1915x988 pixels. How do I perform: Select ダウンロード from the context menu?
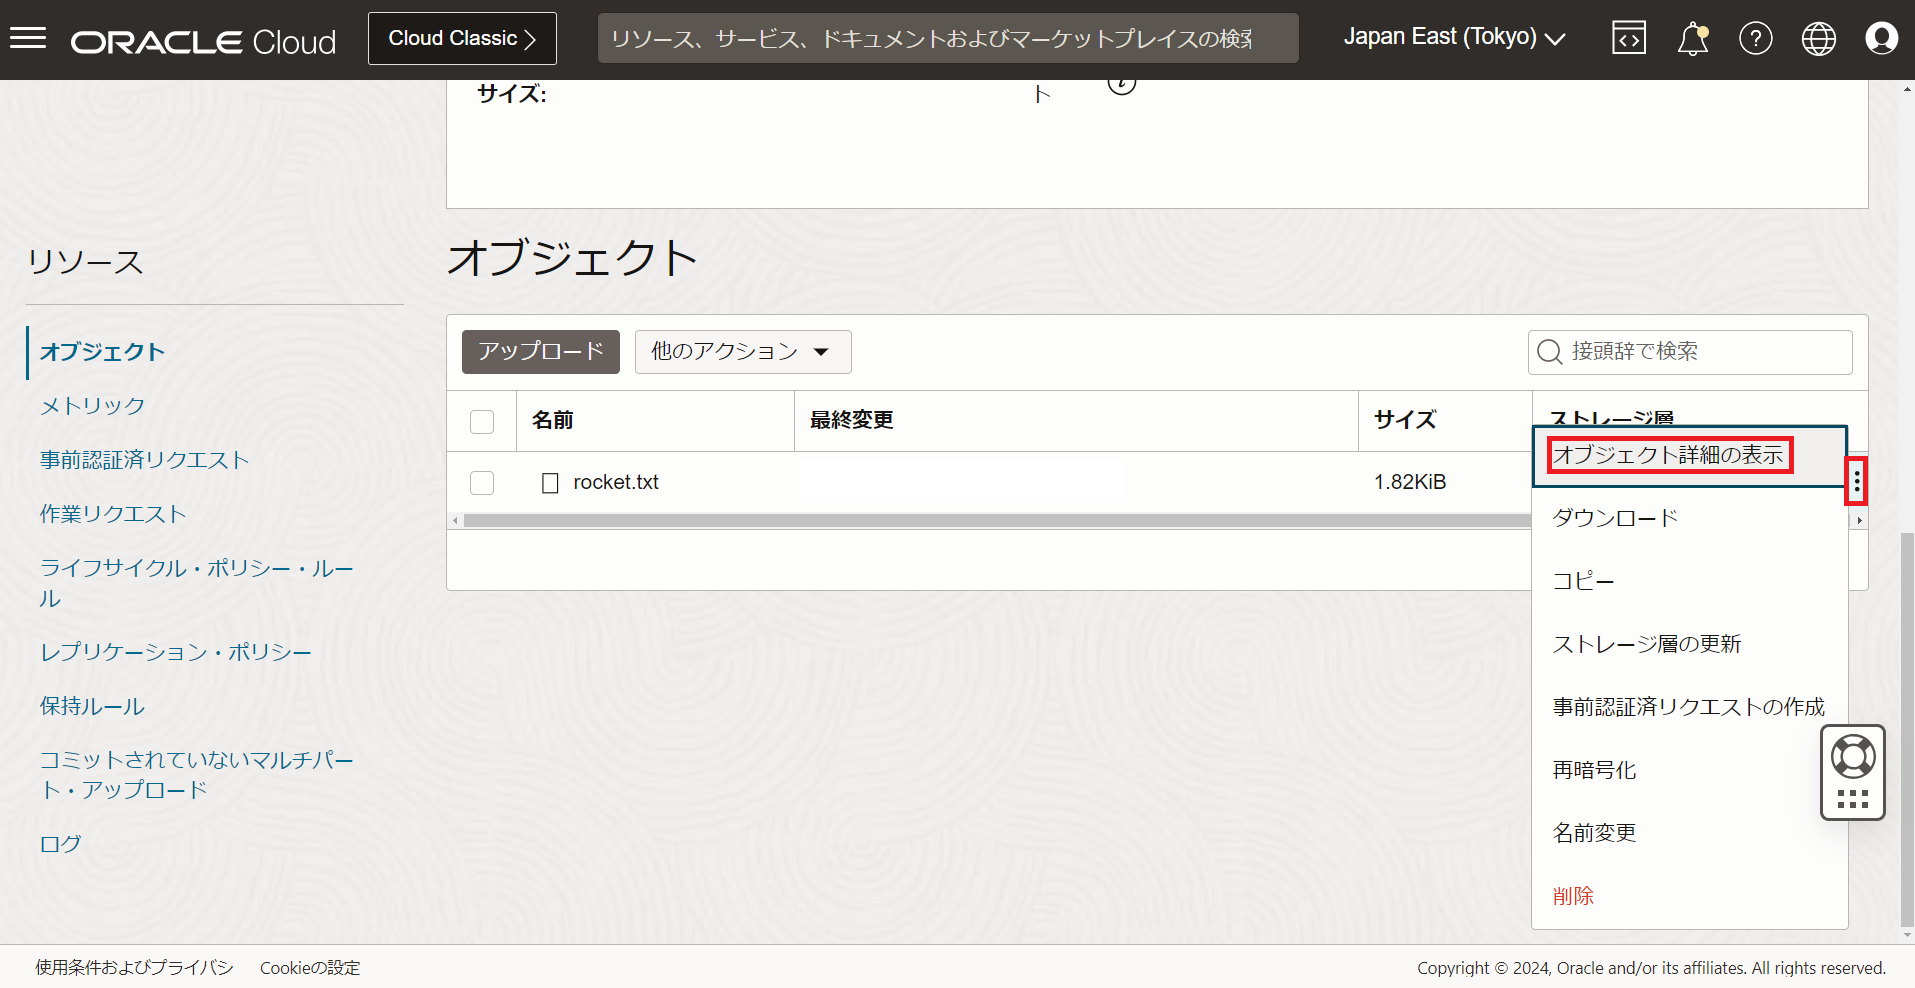click(1614, 517)
